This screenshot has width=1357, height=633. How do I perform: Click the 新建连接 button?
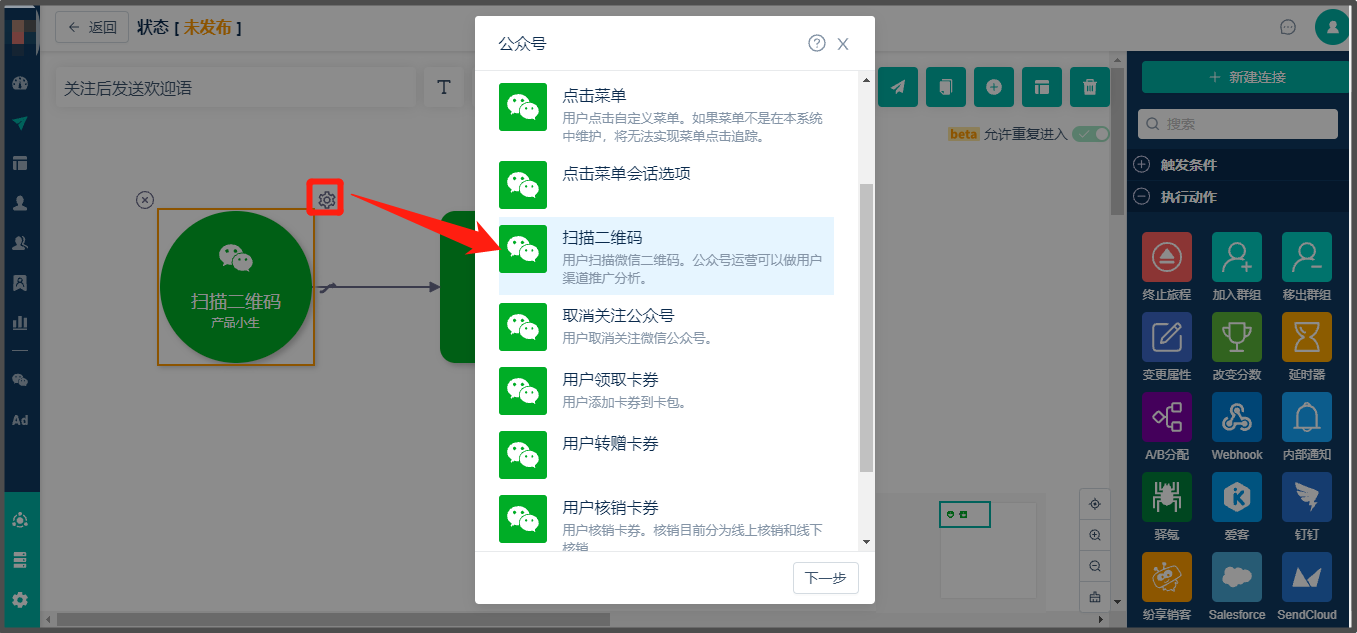pos(1246,77)
